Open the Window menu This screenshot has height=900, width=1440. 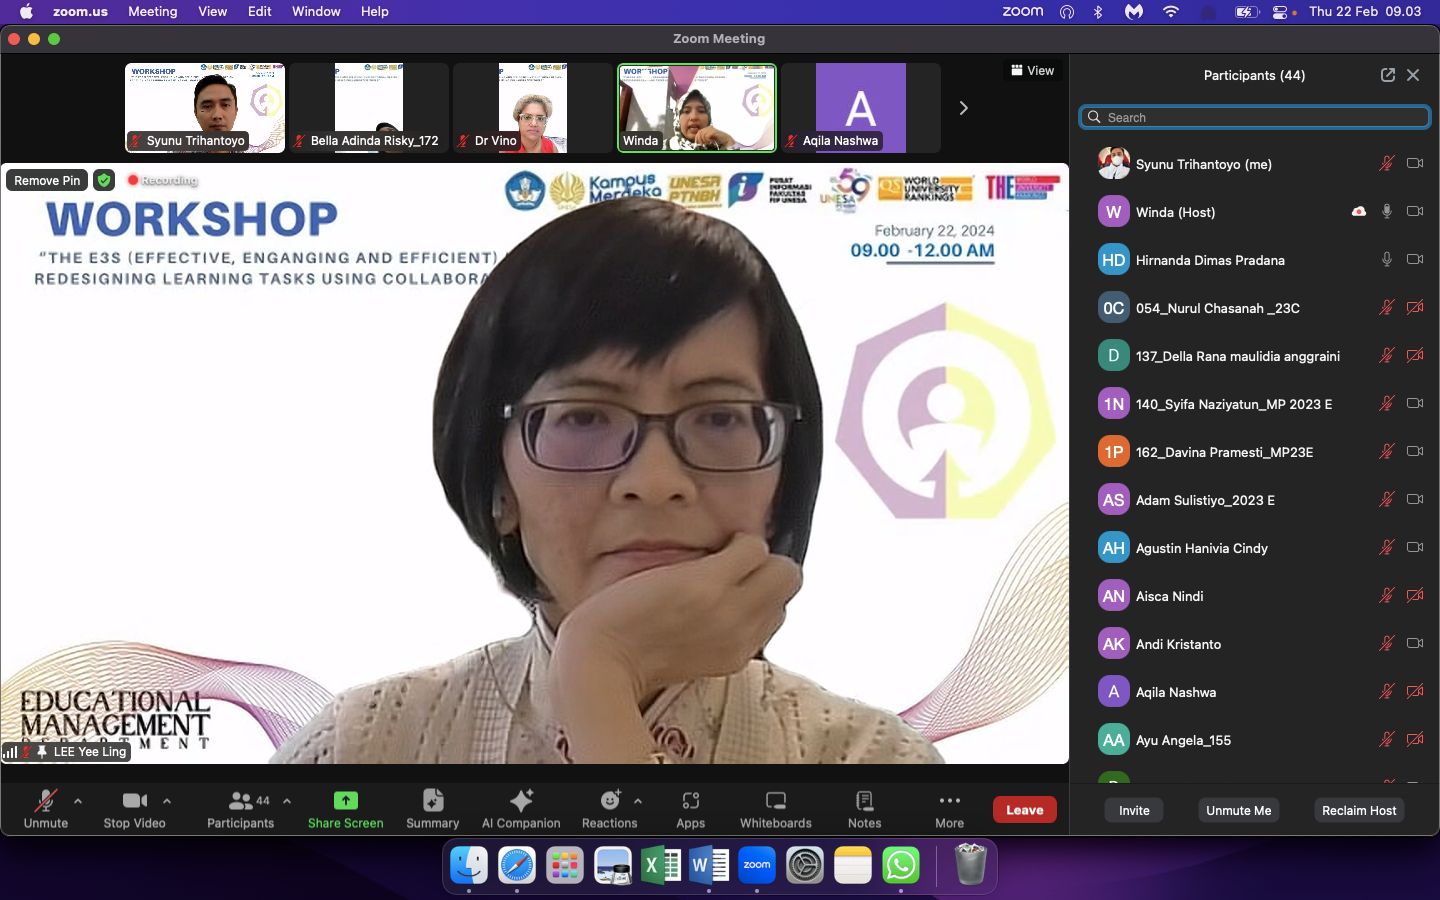[316, 11]
